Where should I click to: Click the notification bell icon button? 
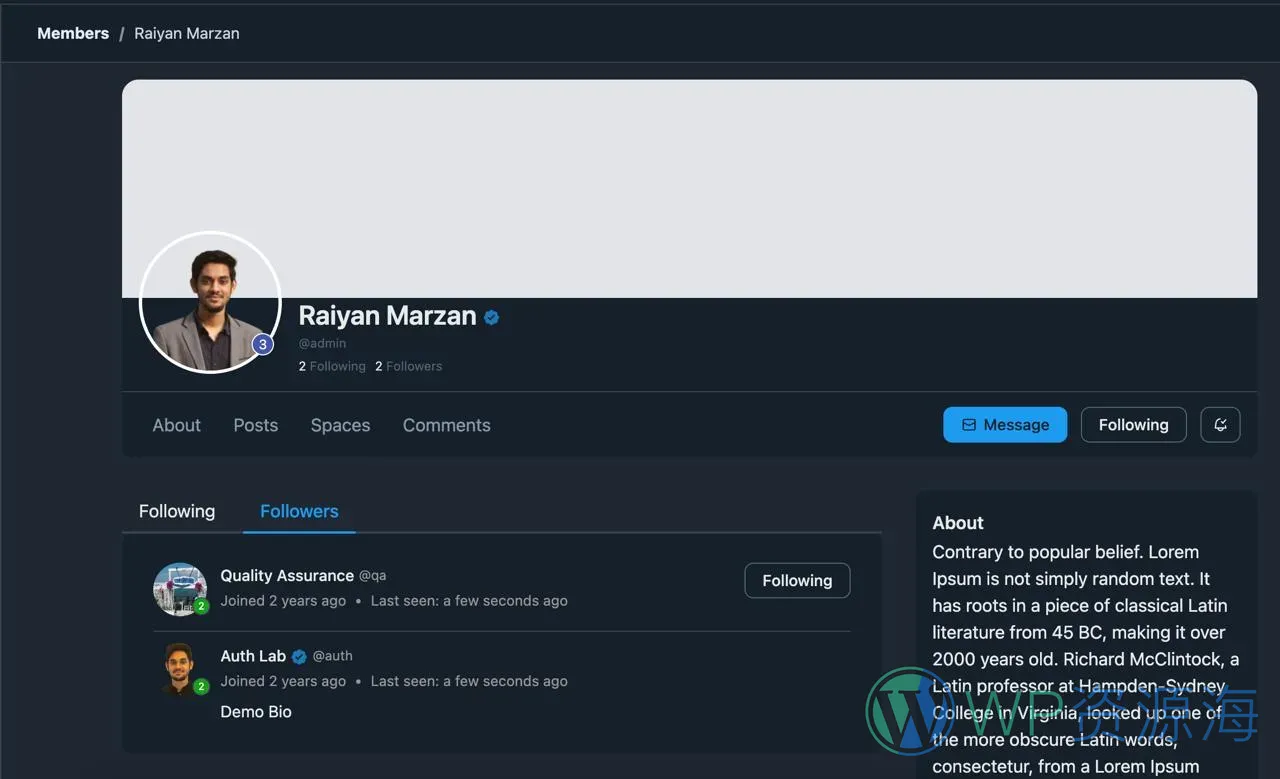pos(1220,425)
